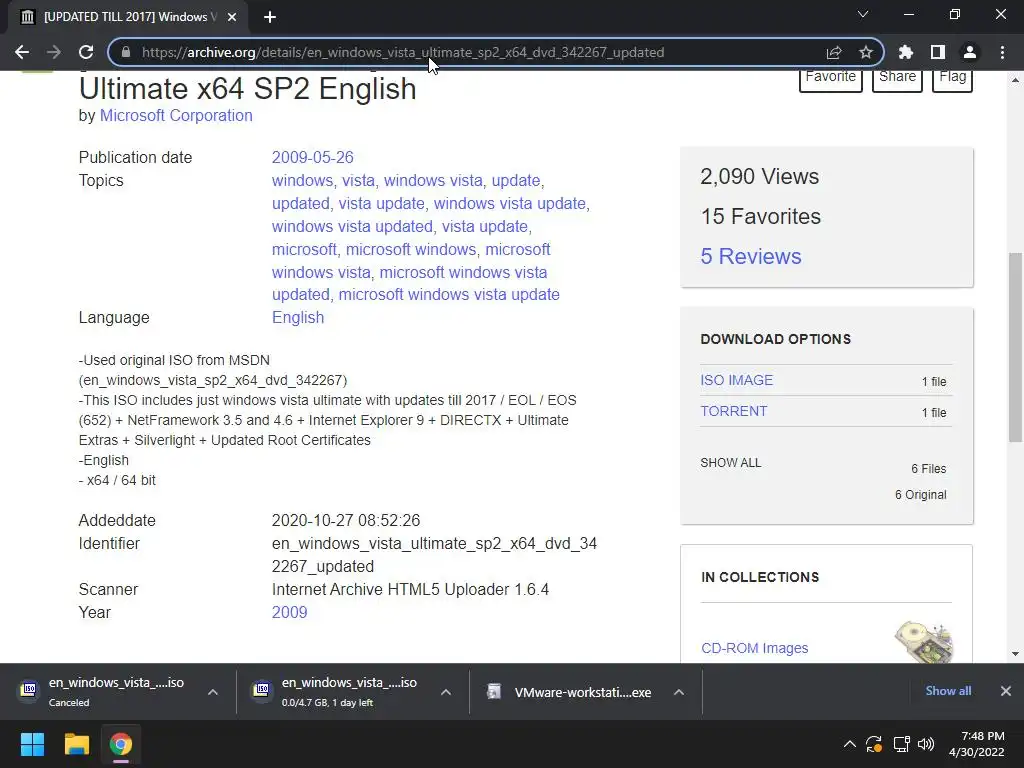Select the English language link
This screenshot has width=1024, height=768.
(298, 317)
